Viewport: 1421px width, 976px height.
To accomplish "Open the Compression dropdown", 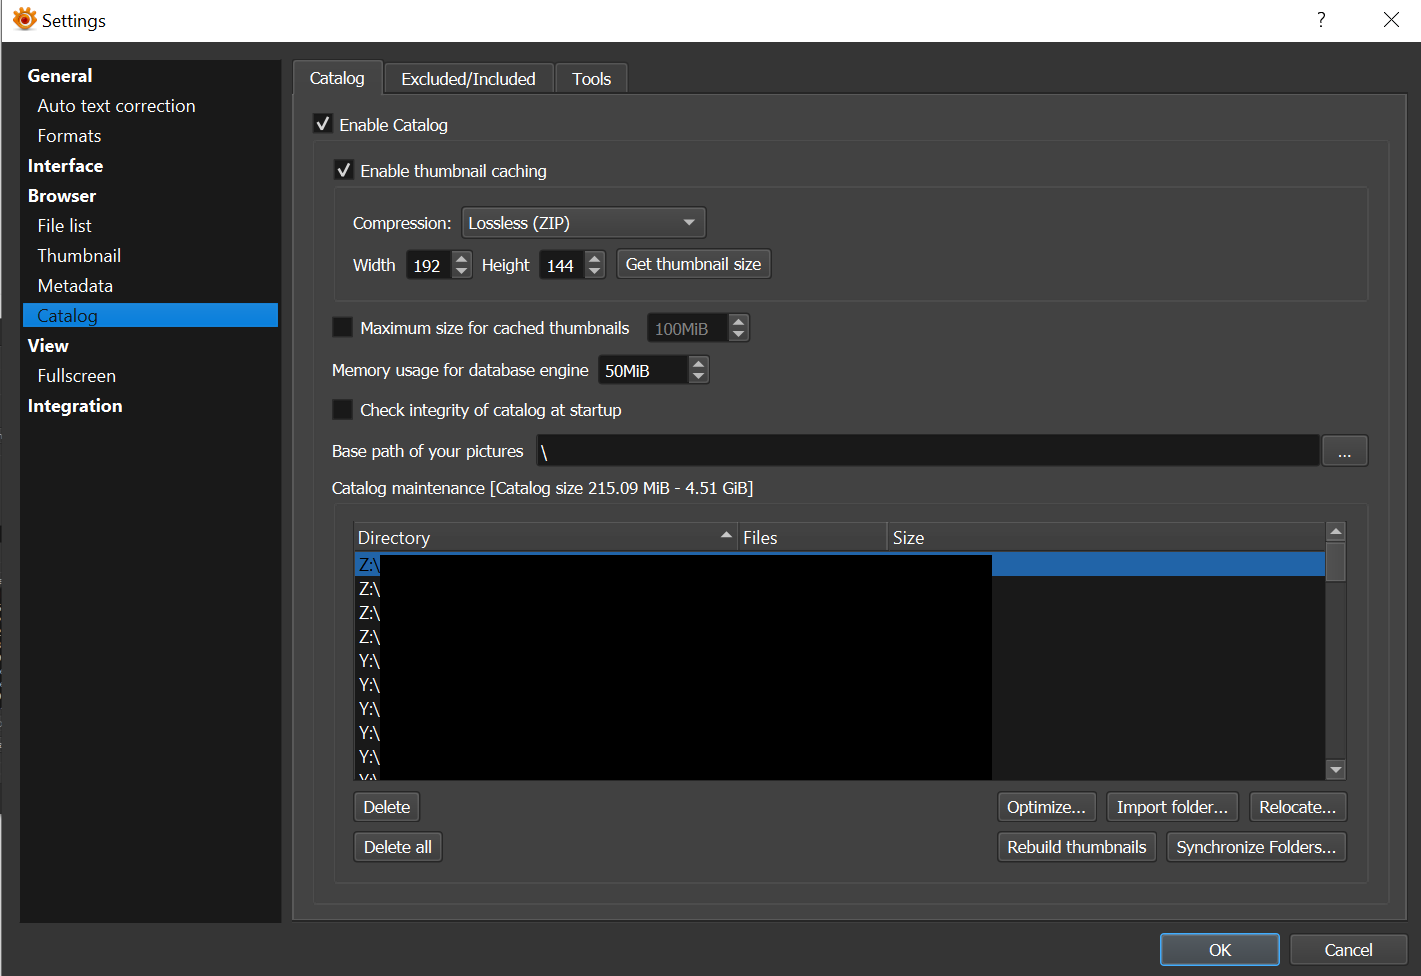I will [583, 223].
